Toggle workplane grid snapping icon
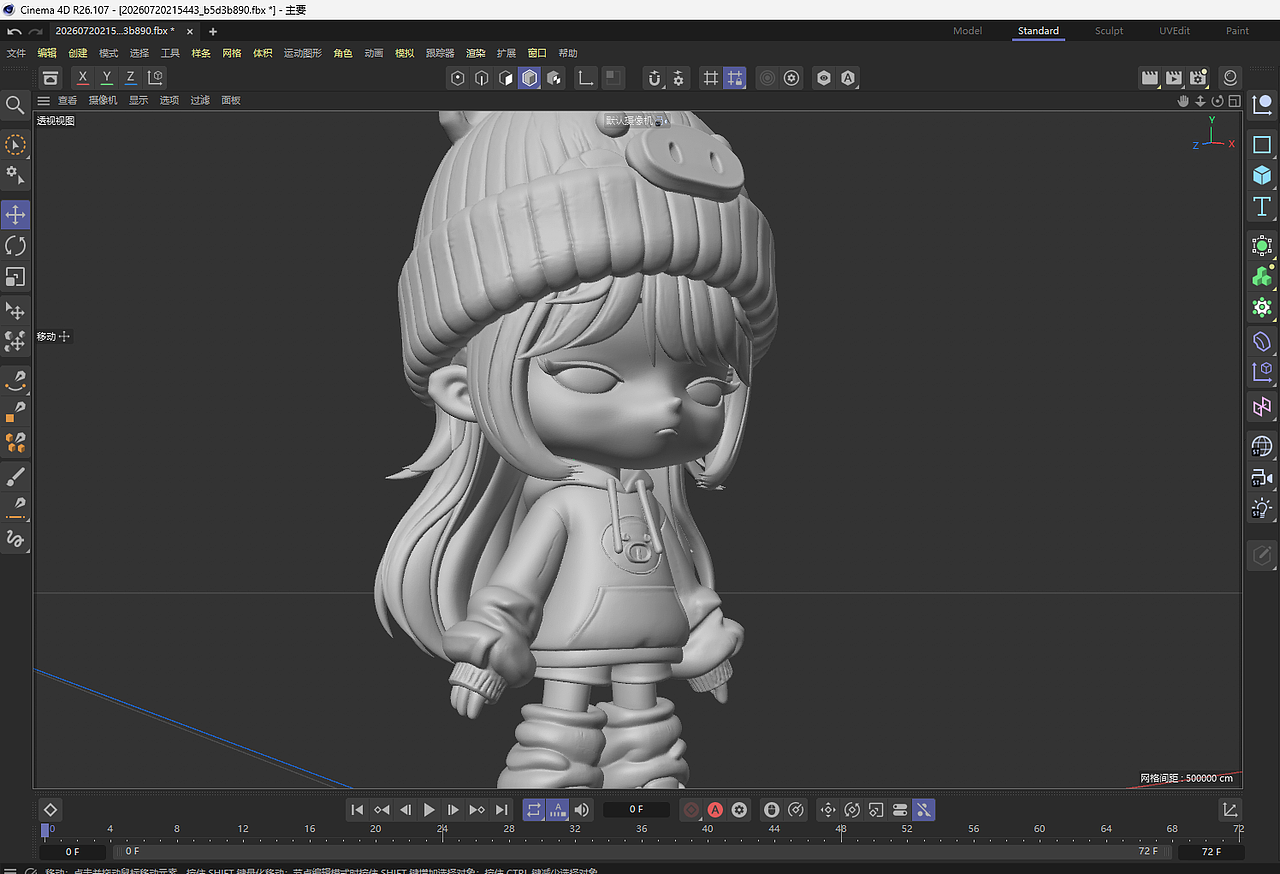1280x874 pixels. pyautogui.click(x=710, y=78)
